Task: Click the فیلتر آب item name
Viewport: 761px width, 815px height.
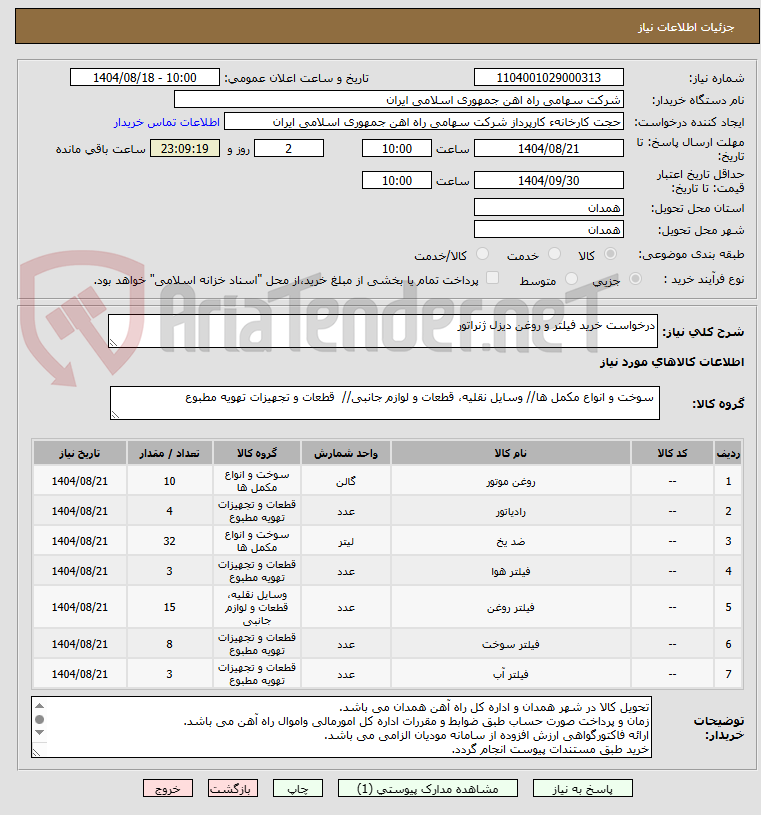Action: click(510, 674)
